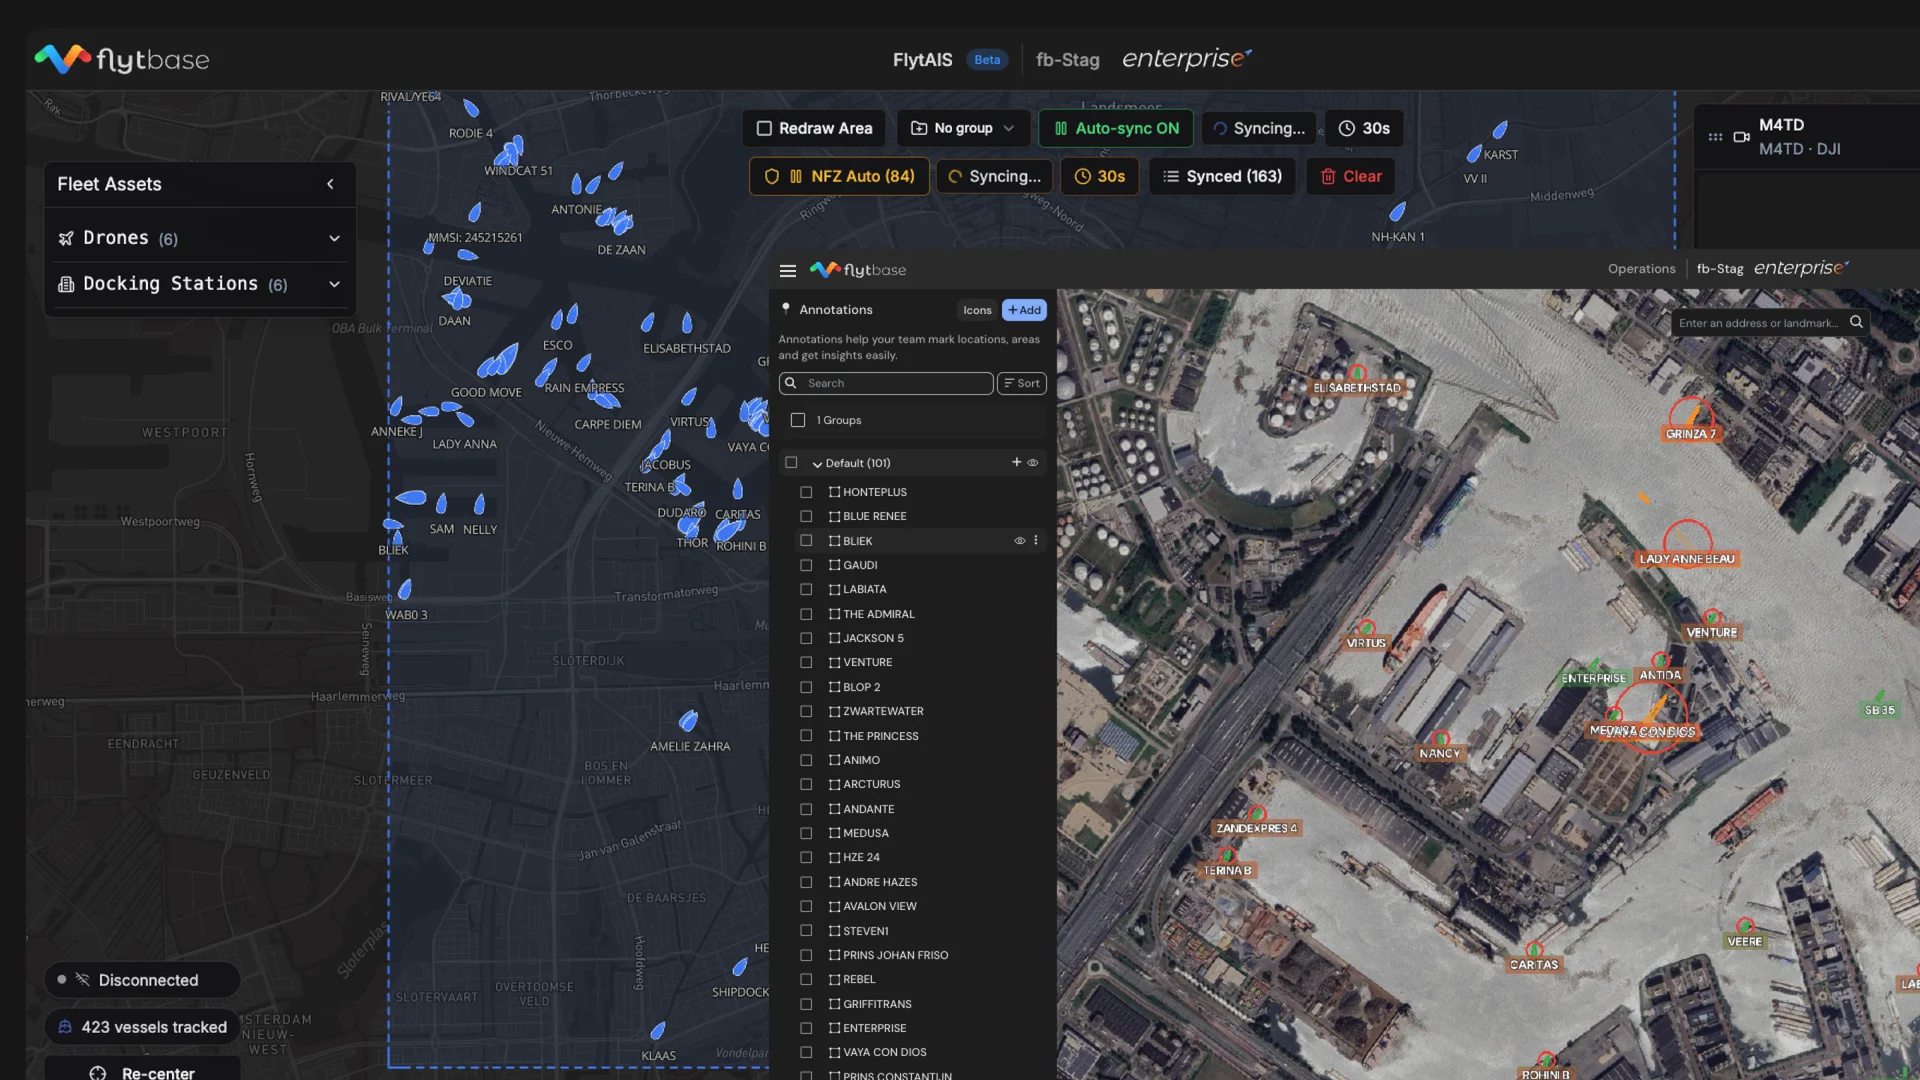Click the fb-Stag label in annotations window header
Image resolution: width=1920 pixels, height=1080 pixels.
pos(1720,269)
